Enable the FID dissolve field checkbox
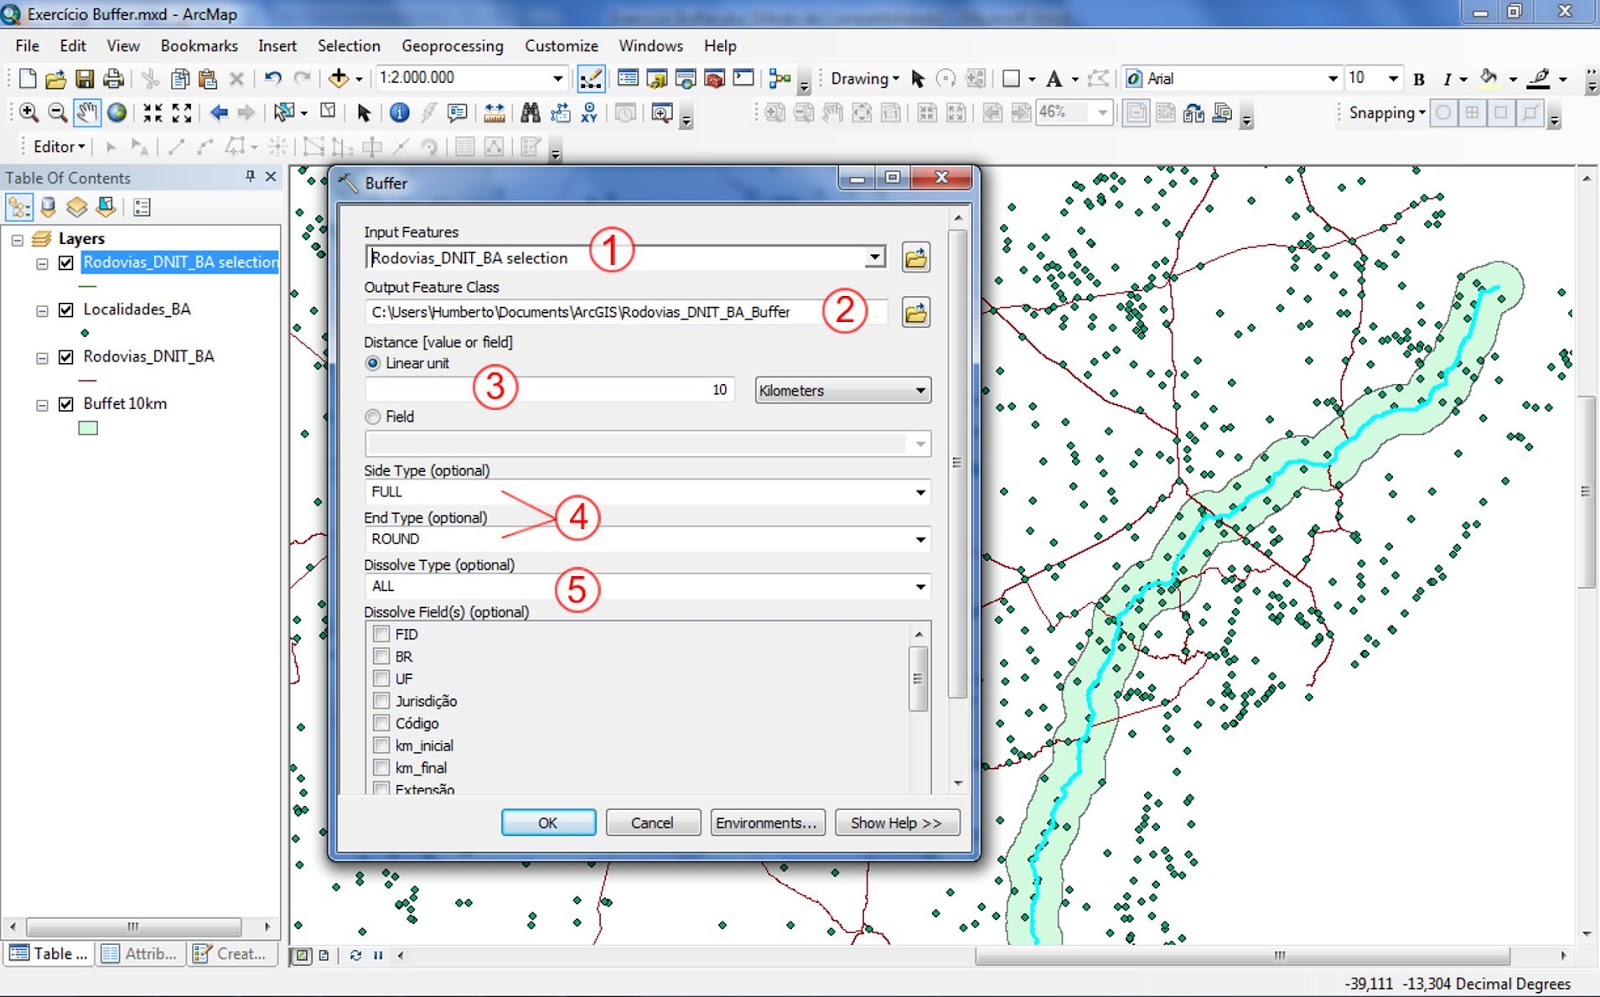1600x997 pixels. coord(381,633)
